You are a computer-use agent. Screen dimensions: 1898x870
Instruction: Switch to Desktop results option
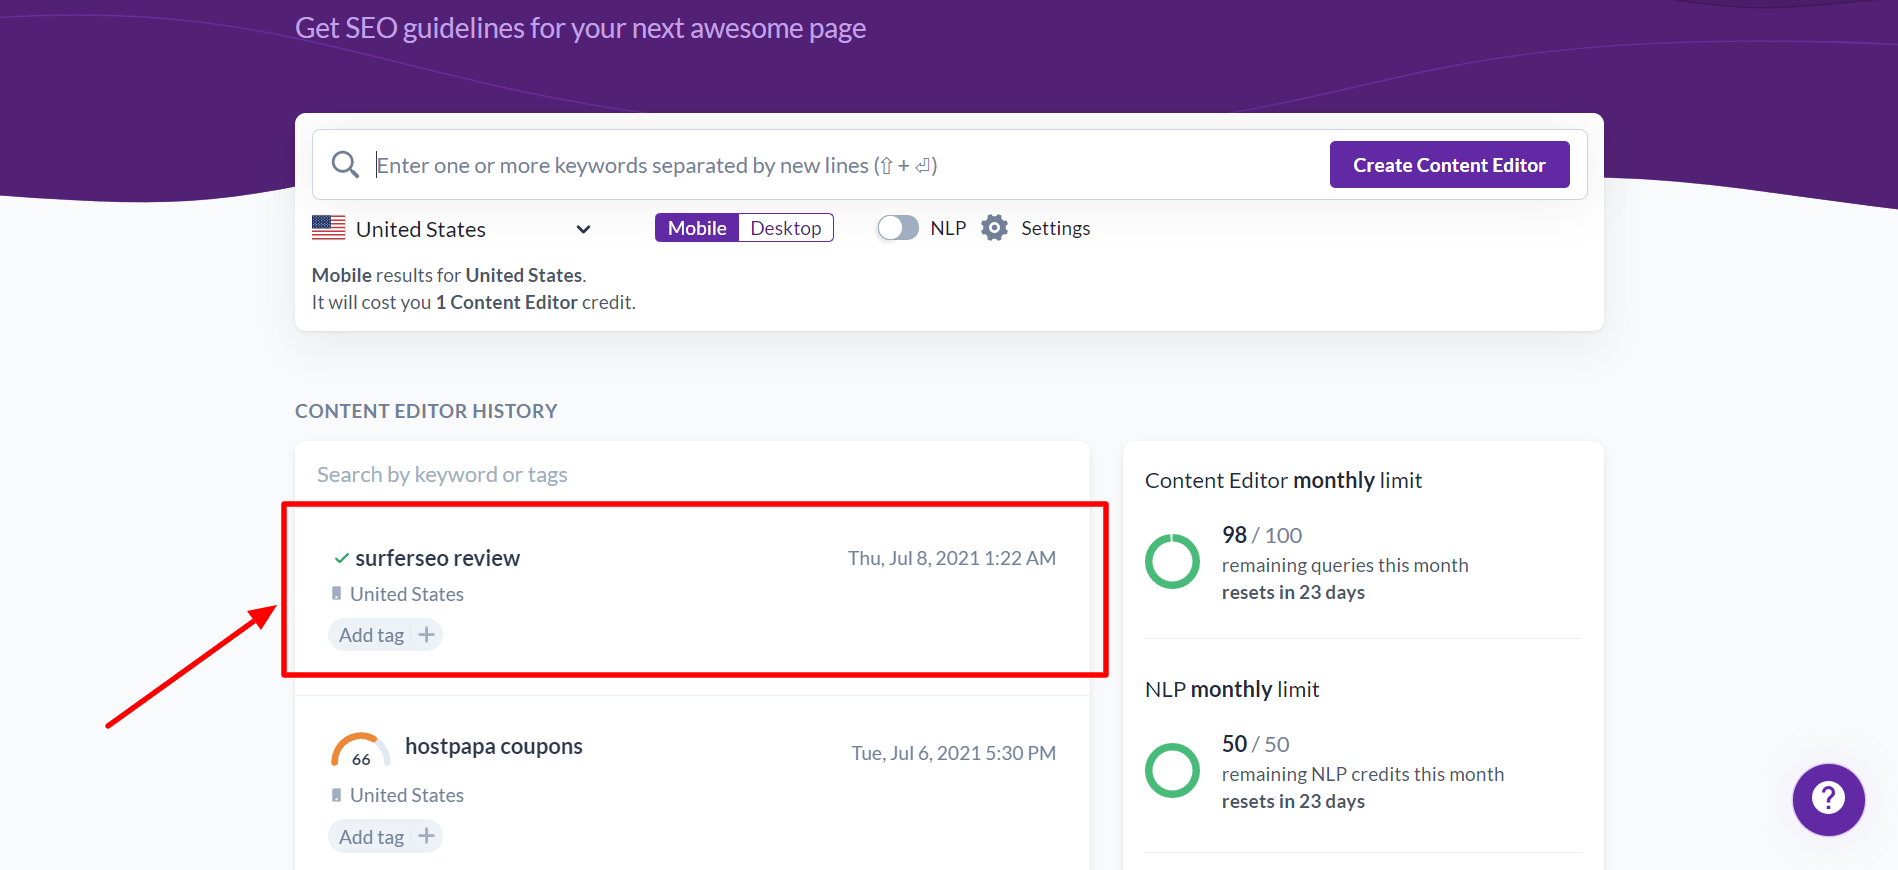(x=785, y=228)
